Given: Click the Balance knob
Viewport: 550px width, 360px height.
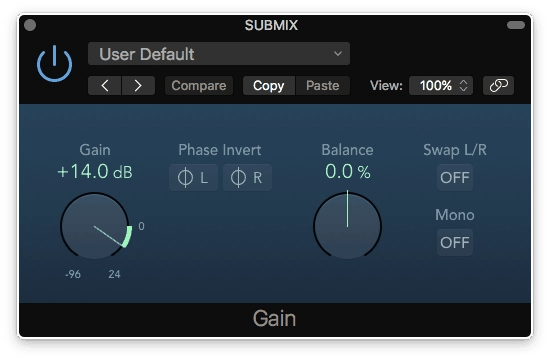Looking at the screenshot, I should pos(347,226).
